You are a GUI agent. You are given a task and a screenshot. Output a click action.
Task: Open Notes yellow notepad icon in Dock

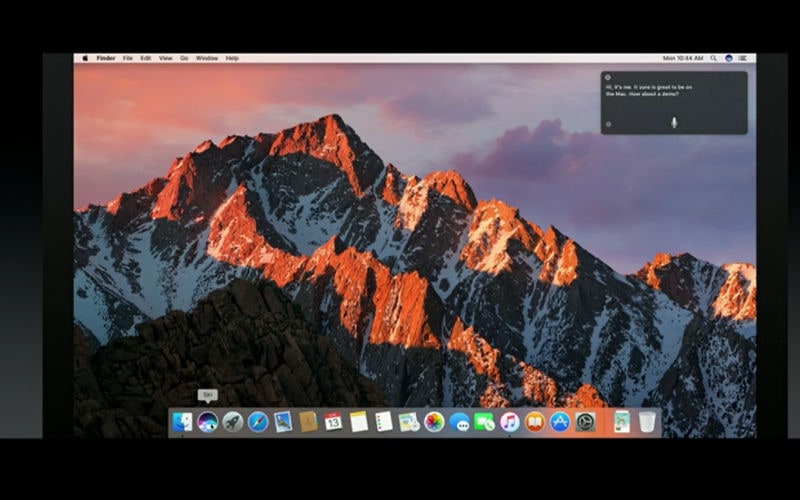[359, 422]
